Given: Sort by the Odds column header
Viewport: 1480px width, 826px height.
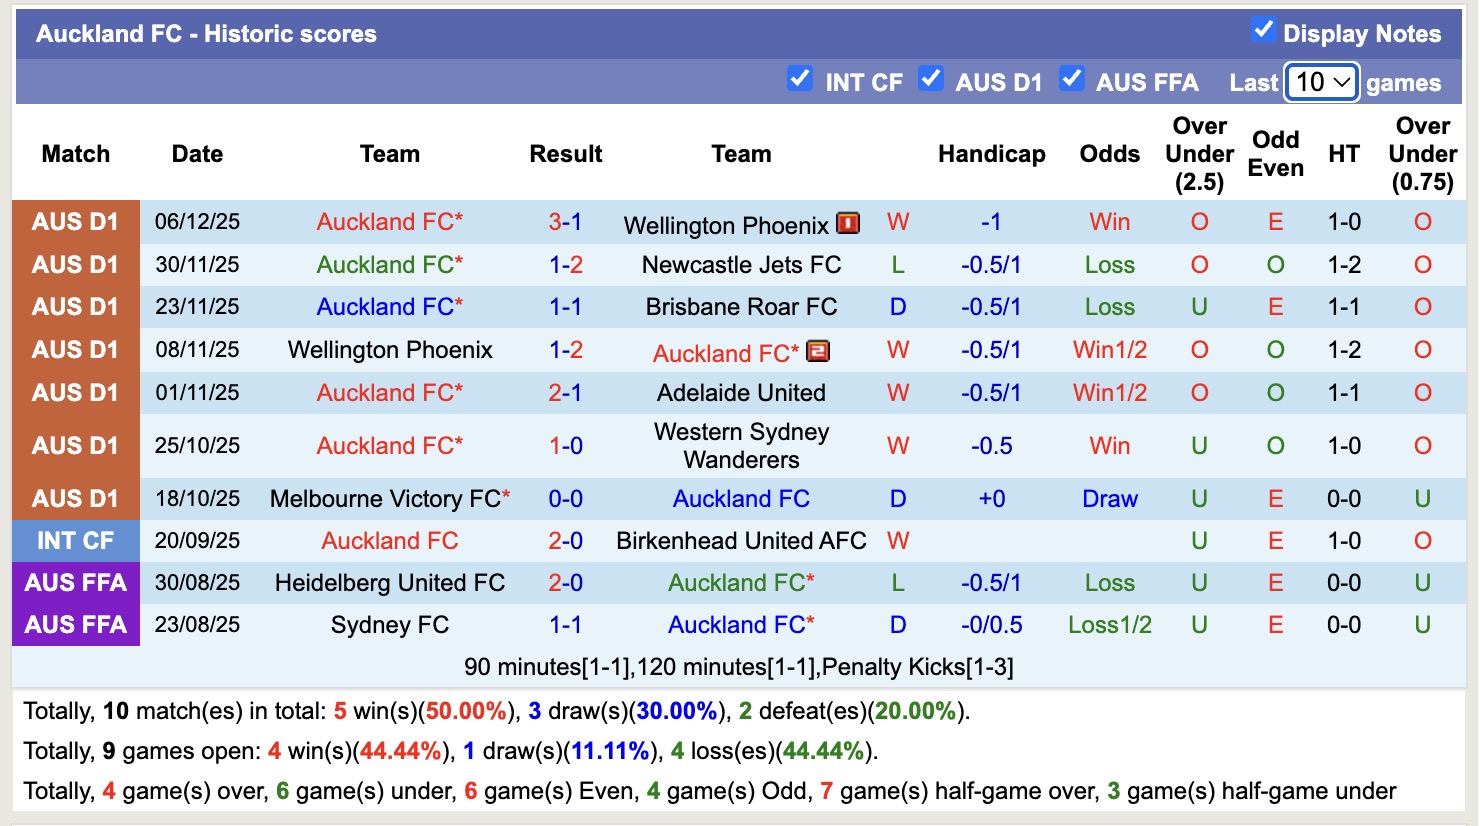Looking at the screenshot, I should coord(1109,154).
